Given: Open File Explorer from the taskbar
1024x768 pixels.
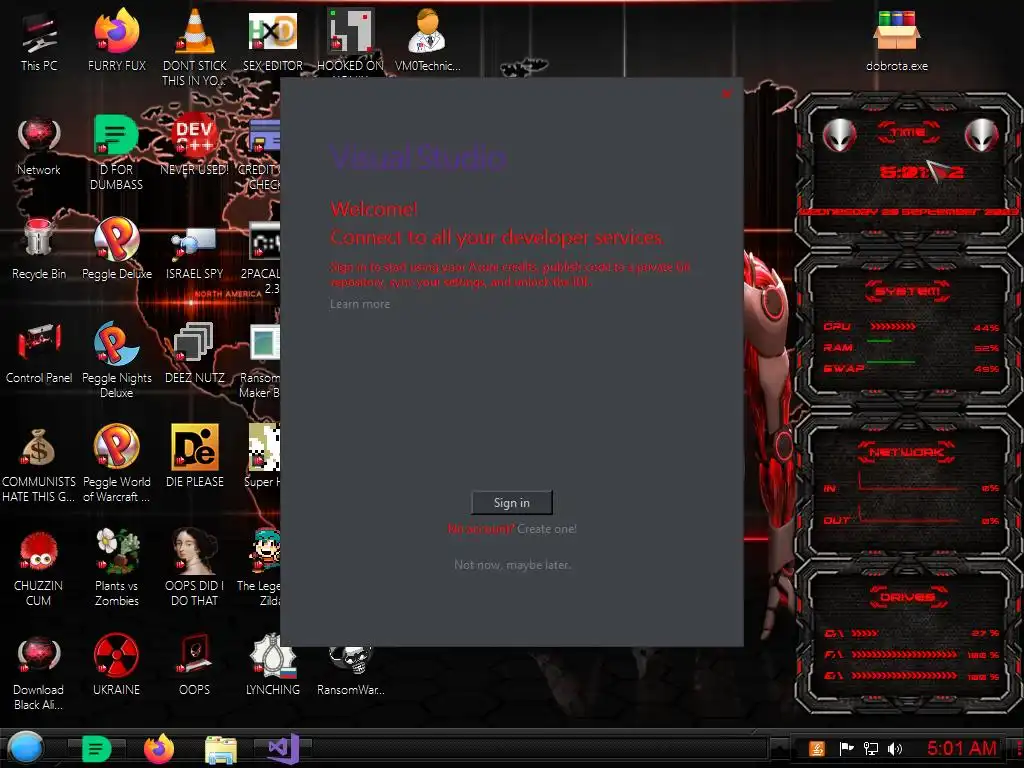Looking at the screenshot, I should (x=221, y=749).
